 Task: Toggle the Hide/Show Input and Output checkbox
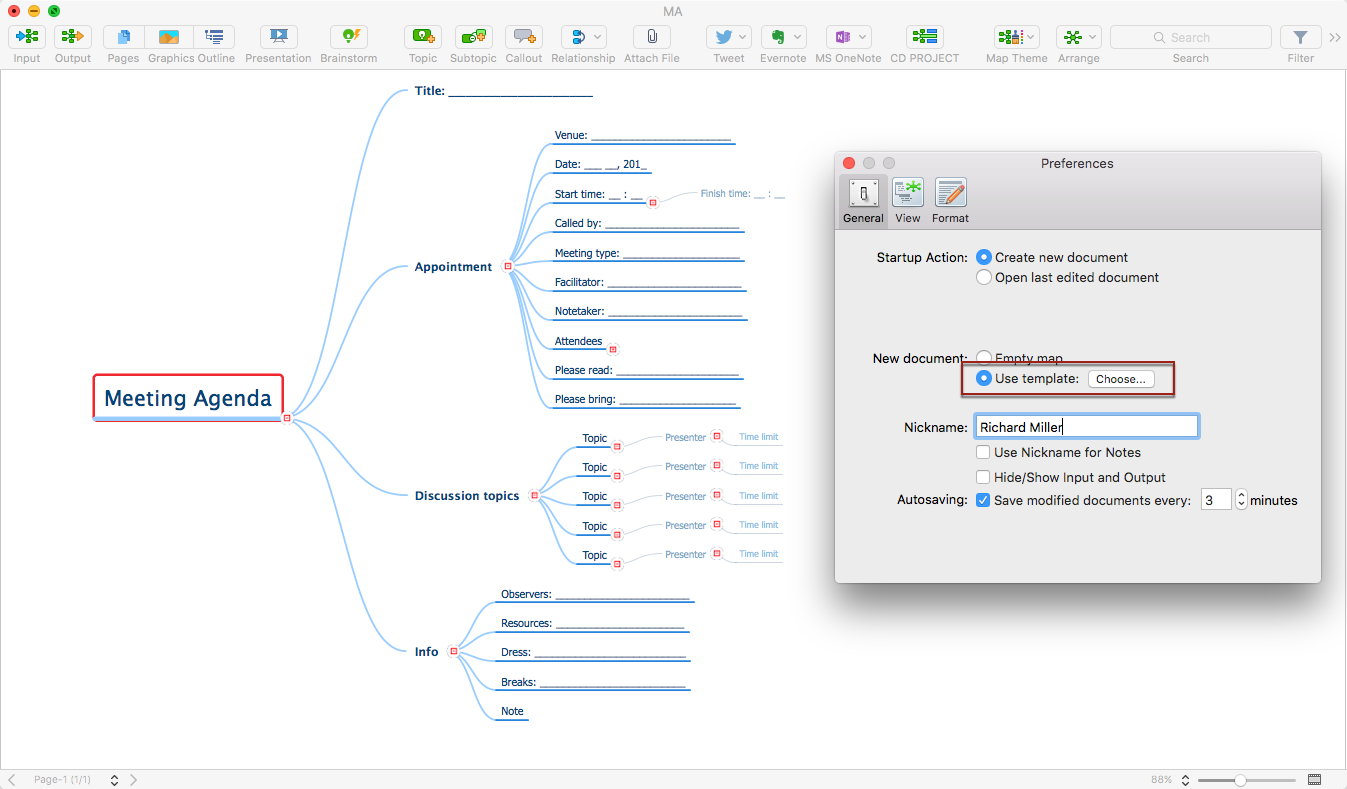coord(984,478)
